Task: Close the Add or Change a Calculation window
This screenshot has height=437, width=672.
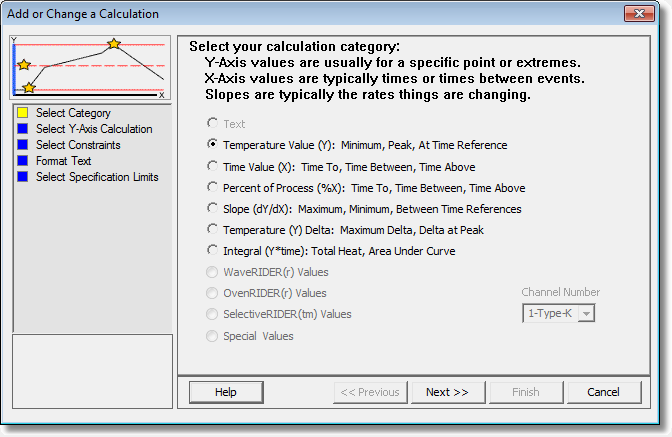Action: pos(639,13)
